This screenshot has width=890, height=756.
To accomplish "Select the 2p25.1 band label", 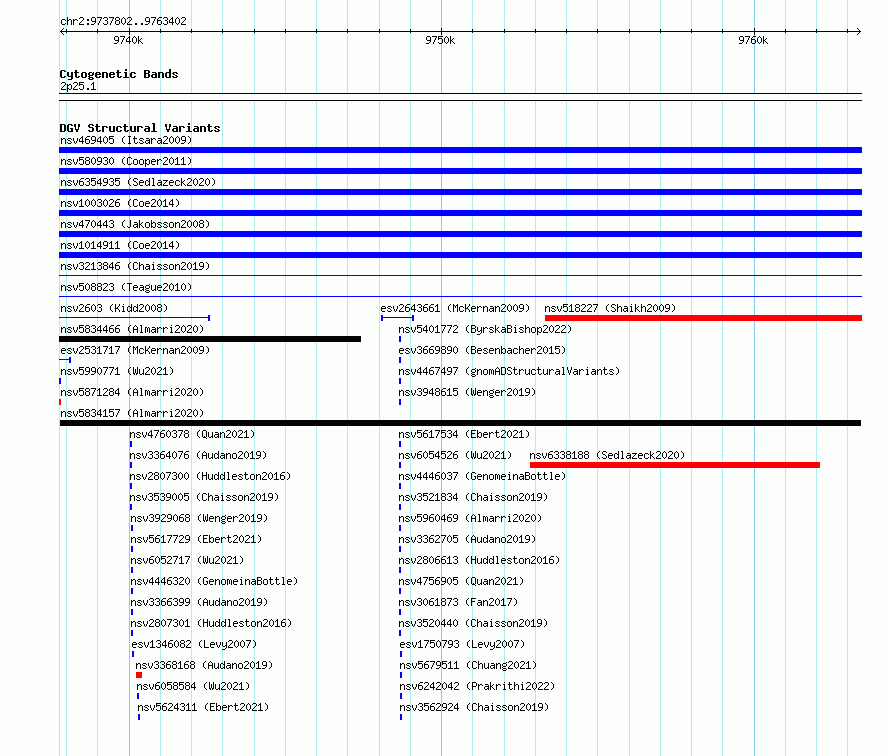I will coord(78,86).
